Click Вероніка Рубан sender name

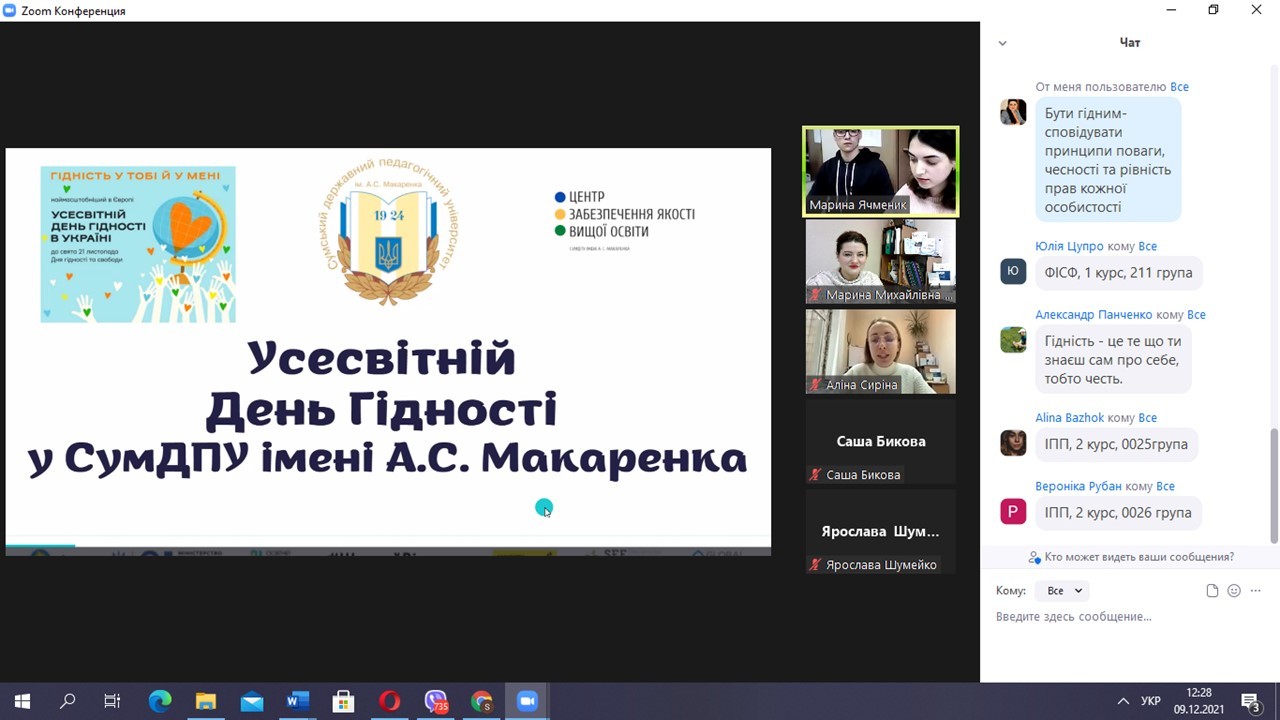[1078, 487]
